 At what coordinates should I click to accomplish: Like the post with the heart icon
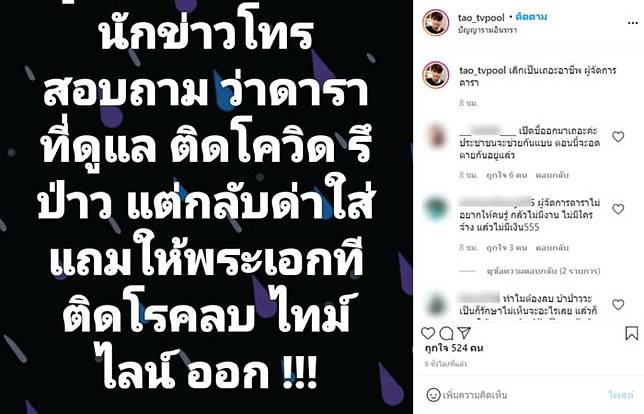pos(428,333)
